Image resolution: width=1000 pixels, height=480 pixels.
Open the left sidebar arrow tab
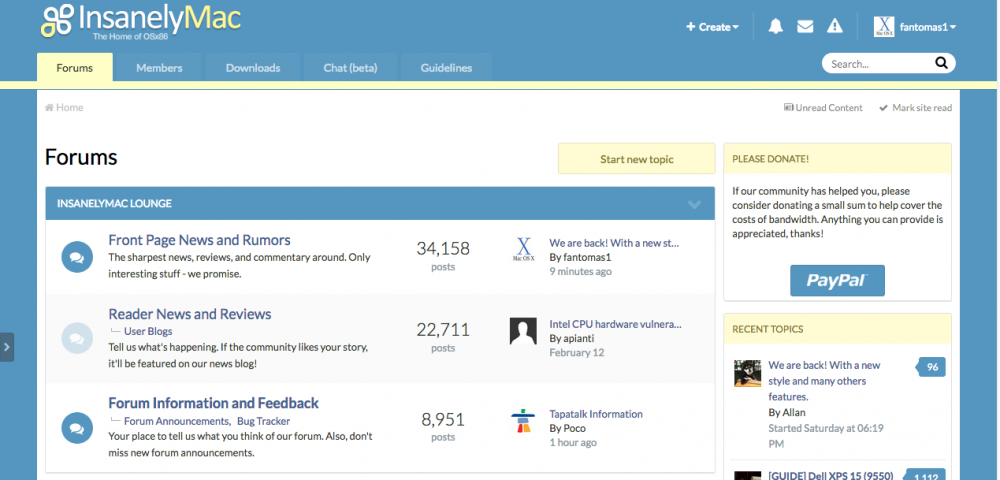point(6,347)
